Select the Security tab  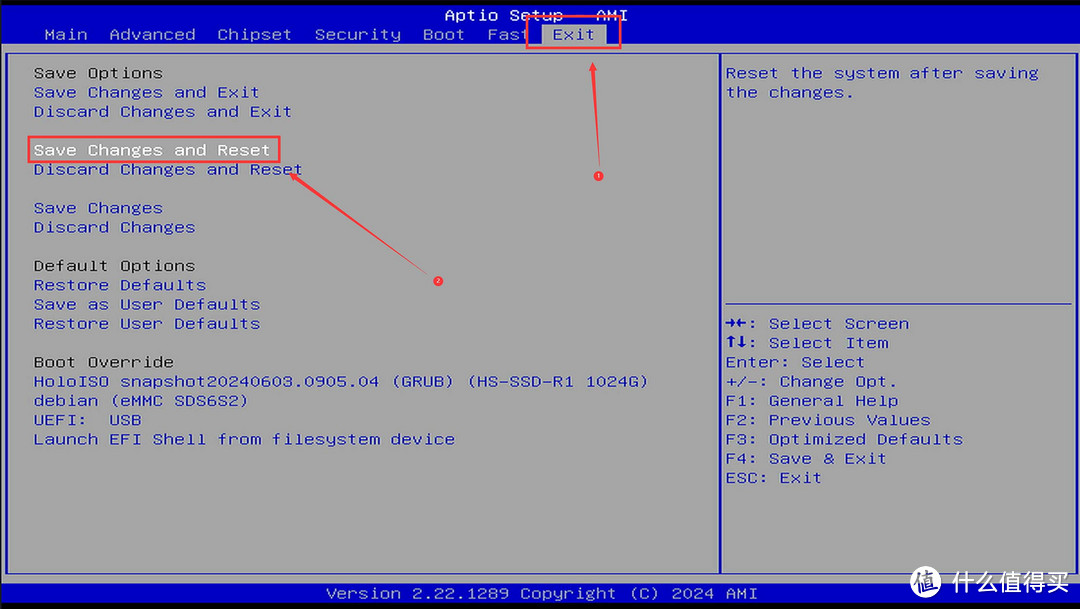(357, 34)
